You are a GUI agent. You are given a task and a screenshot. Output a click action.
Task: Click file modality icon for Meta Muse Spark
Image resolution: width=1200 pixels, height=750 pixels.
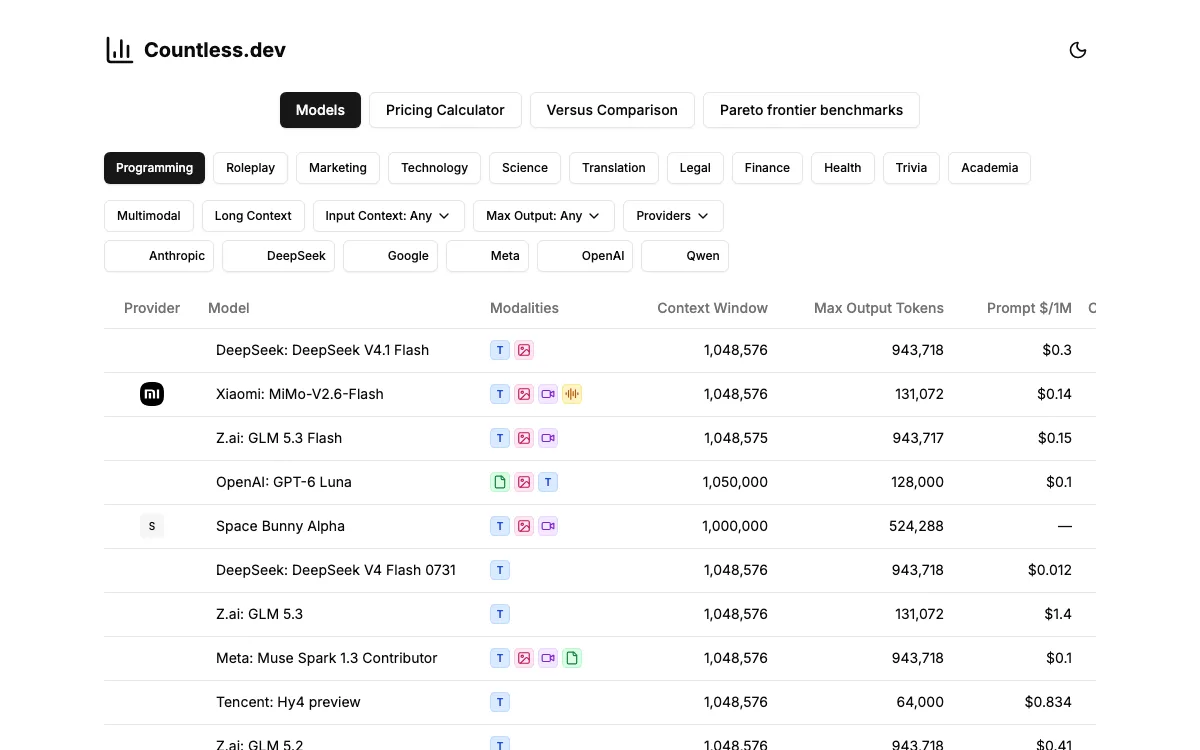(x=572, y=658)
